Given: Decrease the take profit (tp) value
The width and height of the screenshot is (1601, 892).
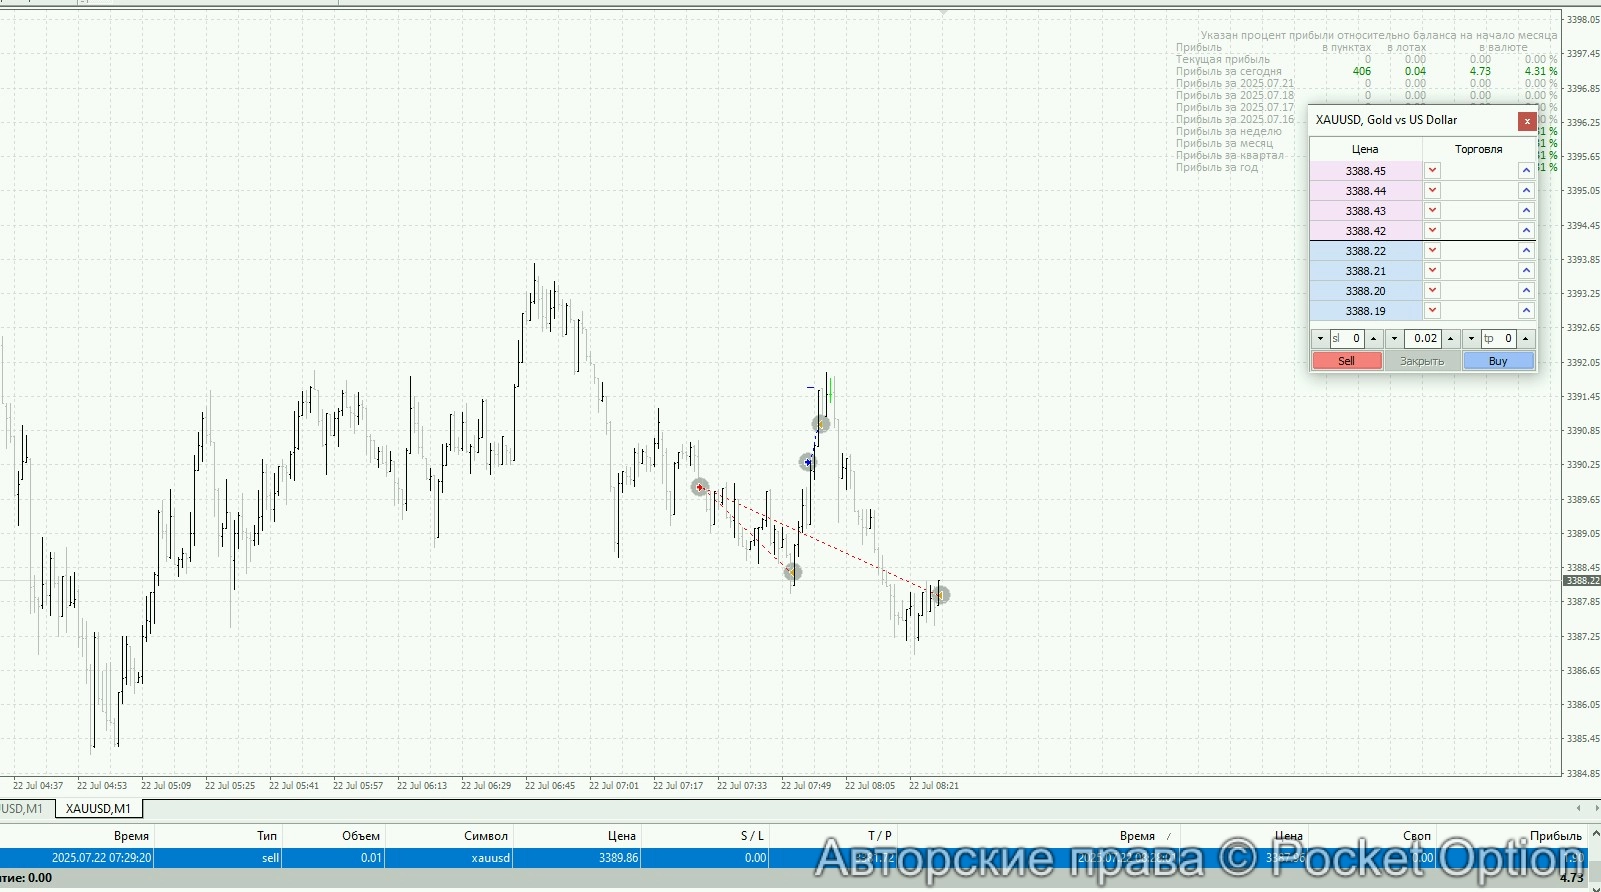Looking at the screenshot, I should click(x=1471, y=339).
